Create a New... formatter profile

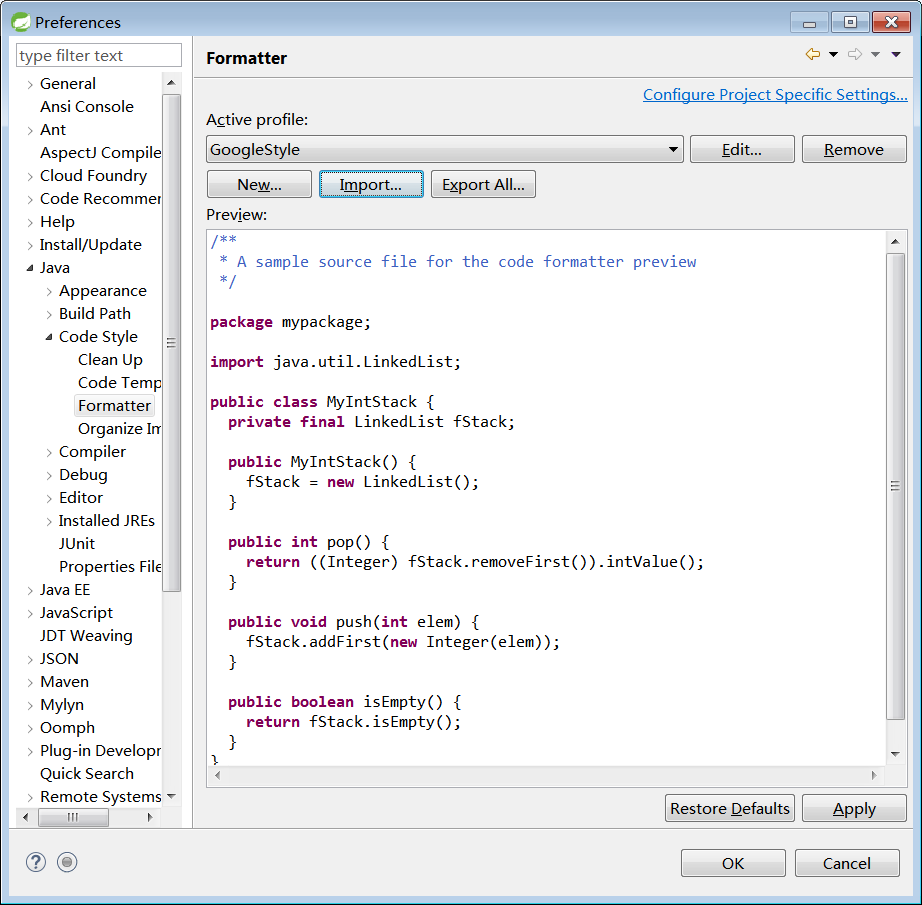tap(259, 185)
